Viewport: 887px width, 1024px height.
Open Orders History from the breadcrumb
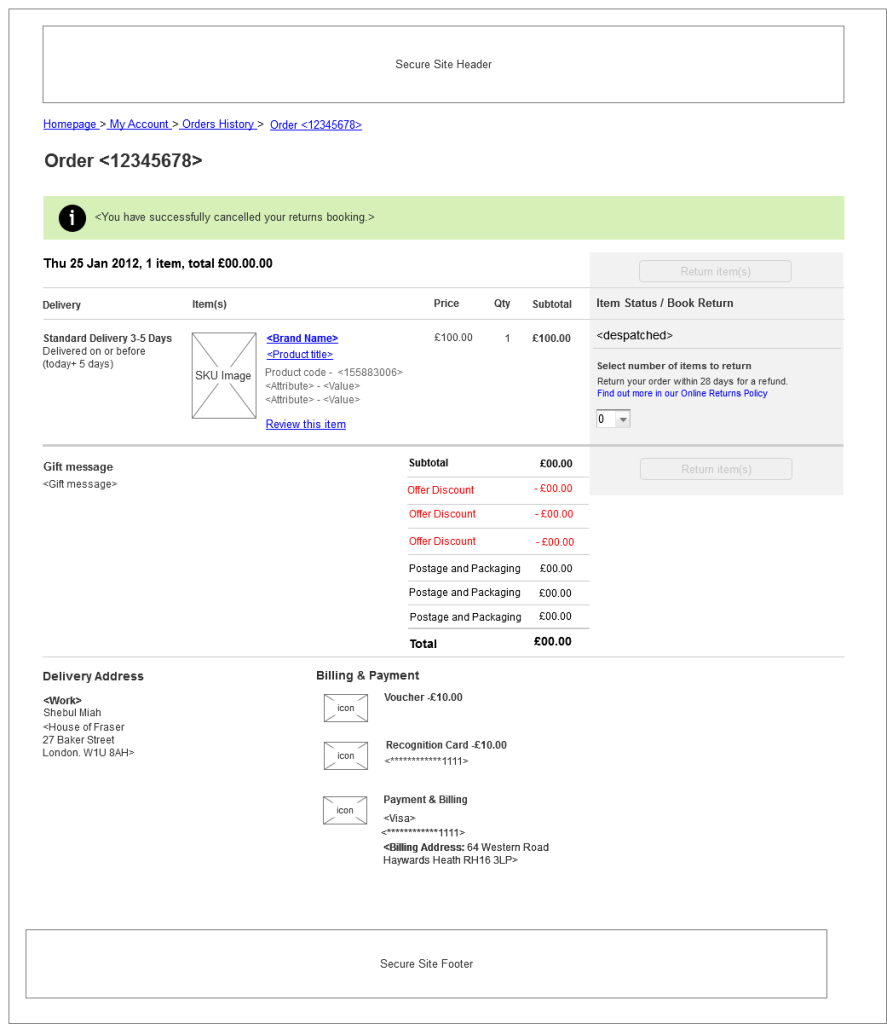(218, 124)
